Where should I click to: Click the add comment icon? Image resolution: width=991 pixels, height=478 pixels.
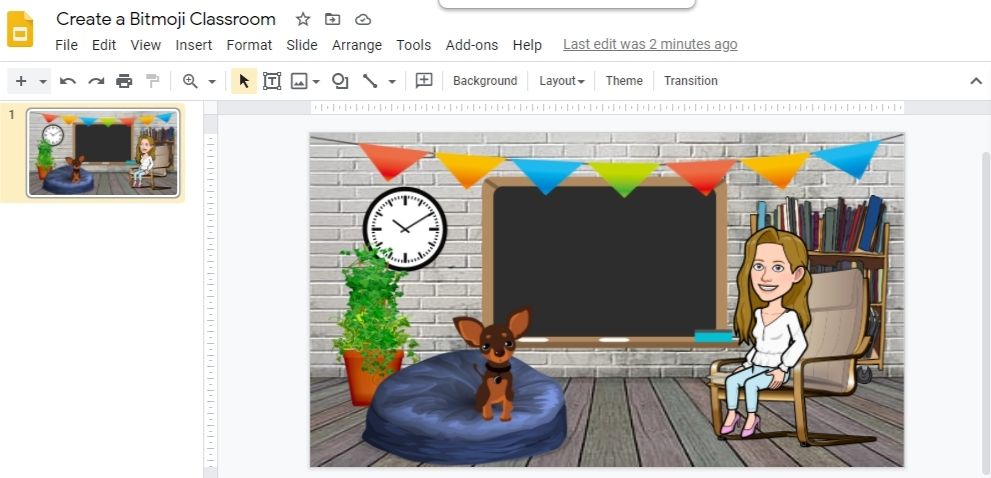point(424,81)
